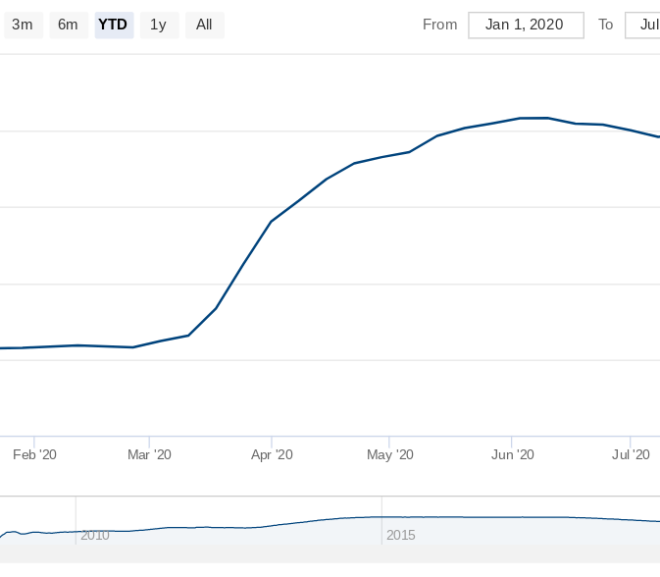The image size is (660, 577).
Task: Click the line's peak near June
Action: pos(535,118)
